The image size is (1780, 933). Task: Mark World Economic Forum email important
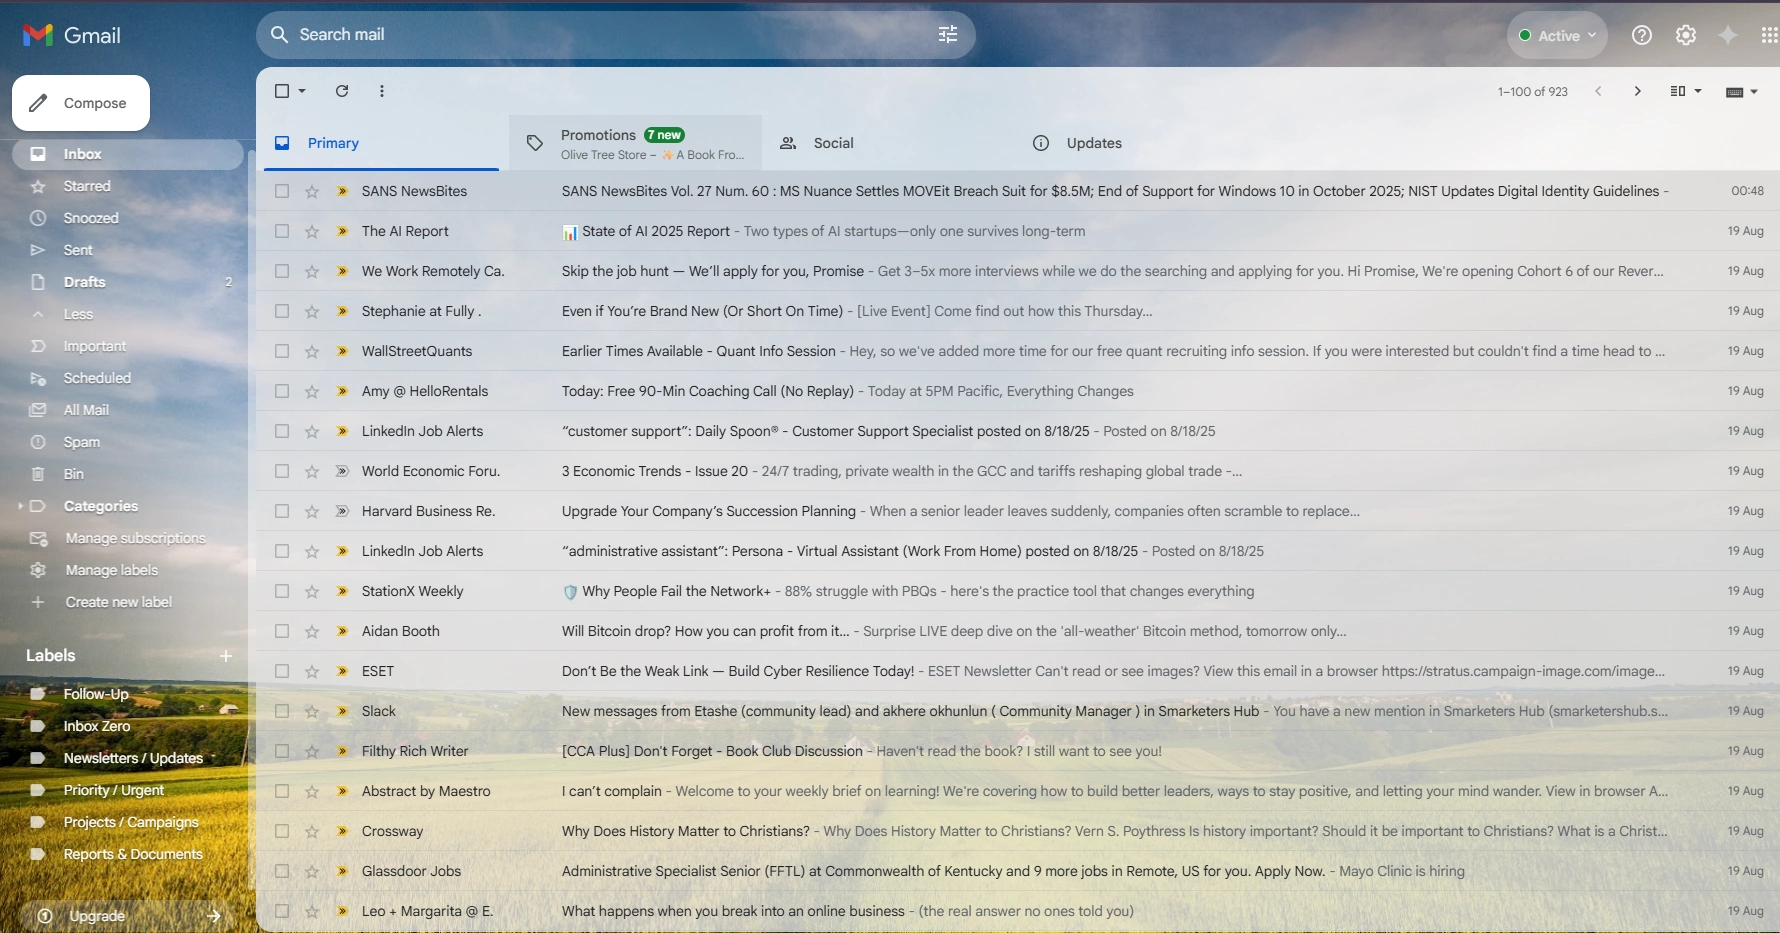342,471
